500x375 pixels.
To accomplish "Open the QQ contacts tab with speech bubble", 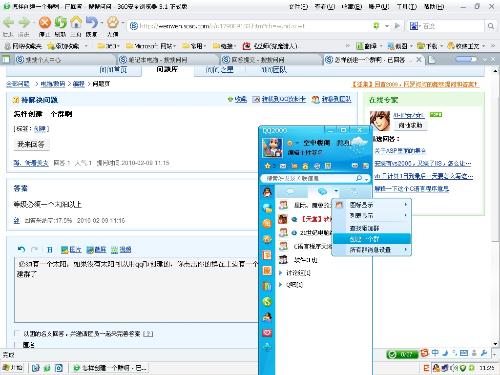I will click(x=291, y=192).
